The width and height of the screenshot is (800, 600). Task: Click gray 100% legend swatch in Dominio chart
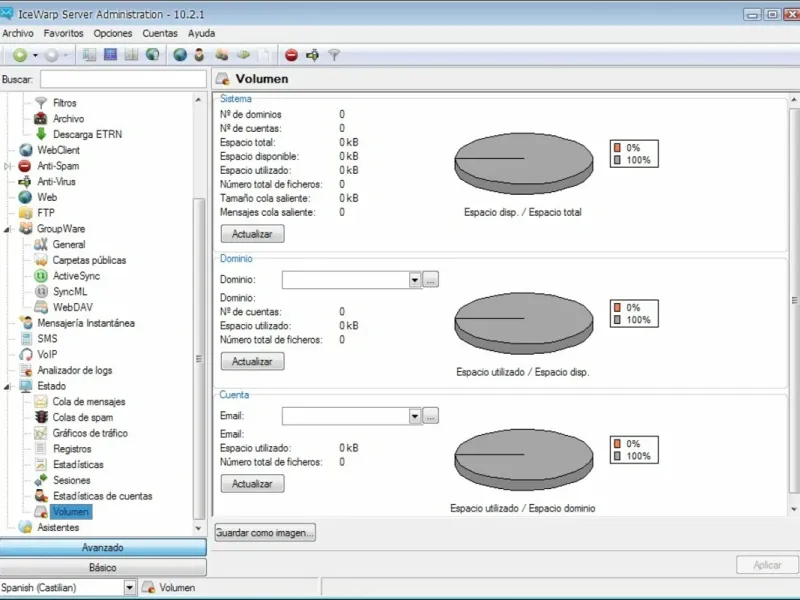click(x=617, y=320)
